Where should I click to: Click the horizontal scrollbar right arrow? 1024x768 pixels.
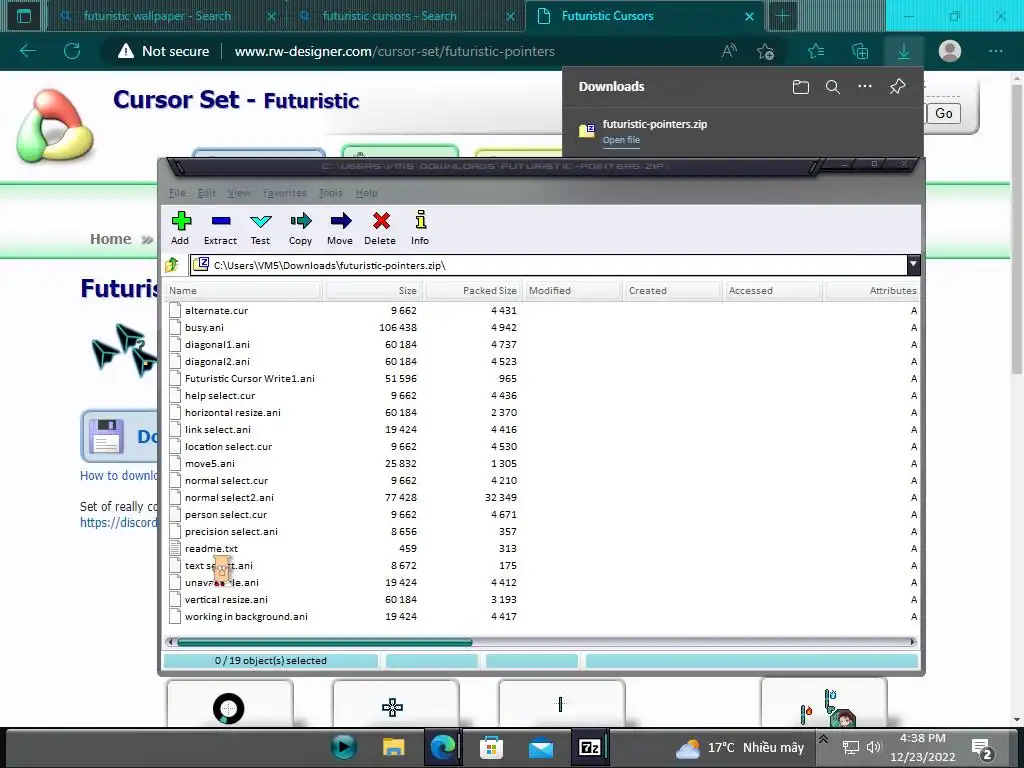[x=913, y=643]
